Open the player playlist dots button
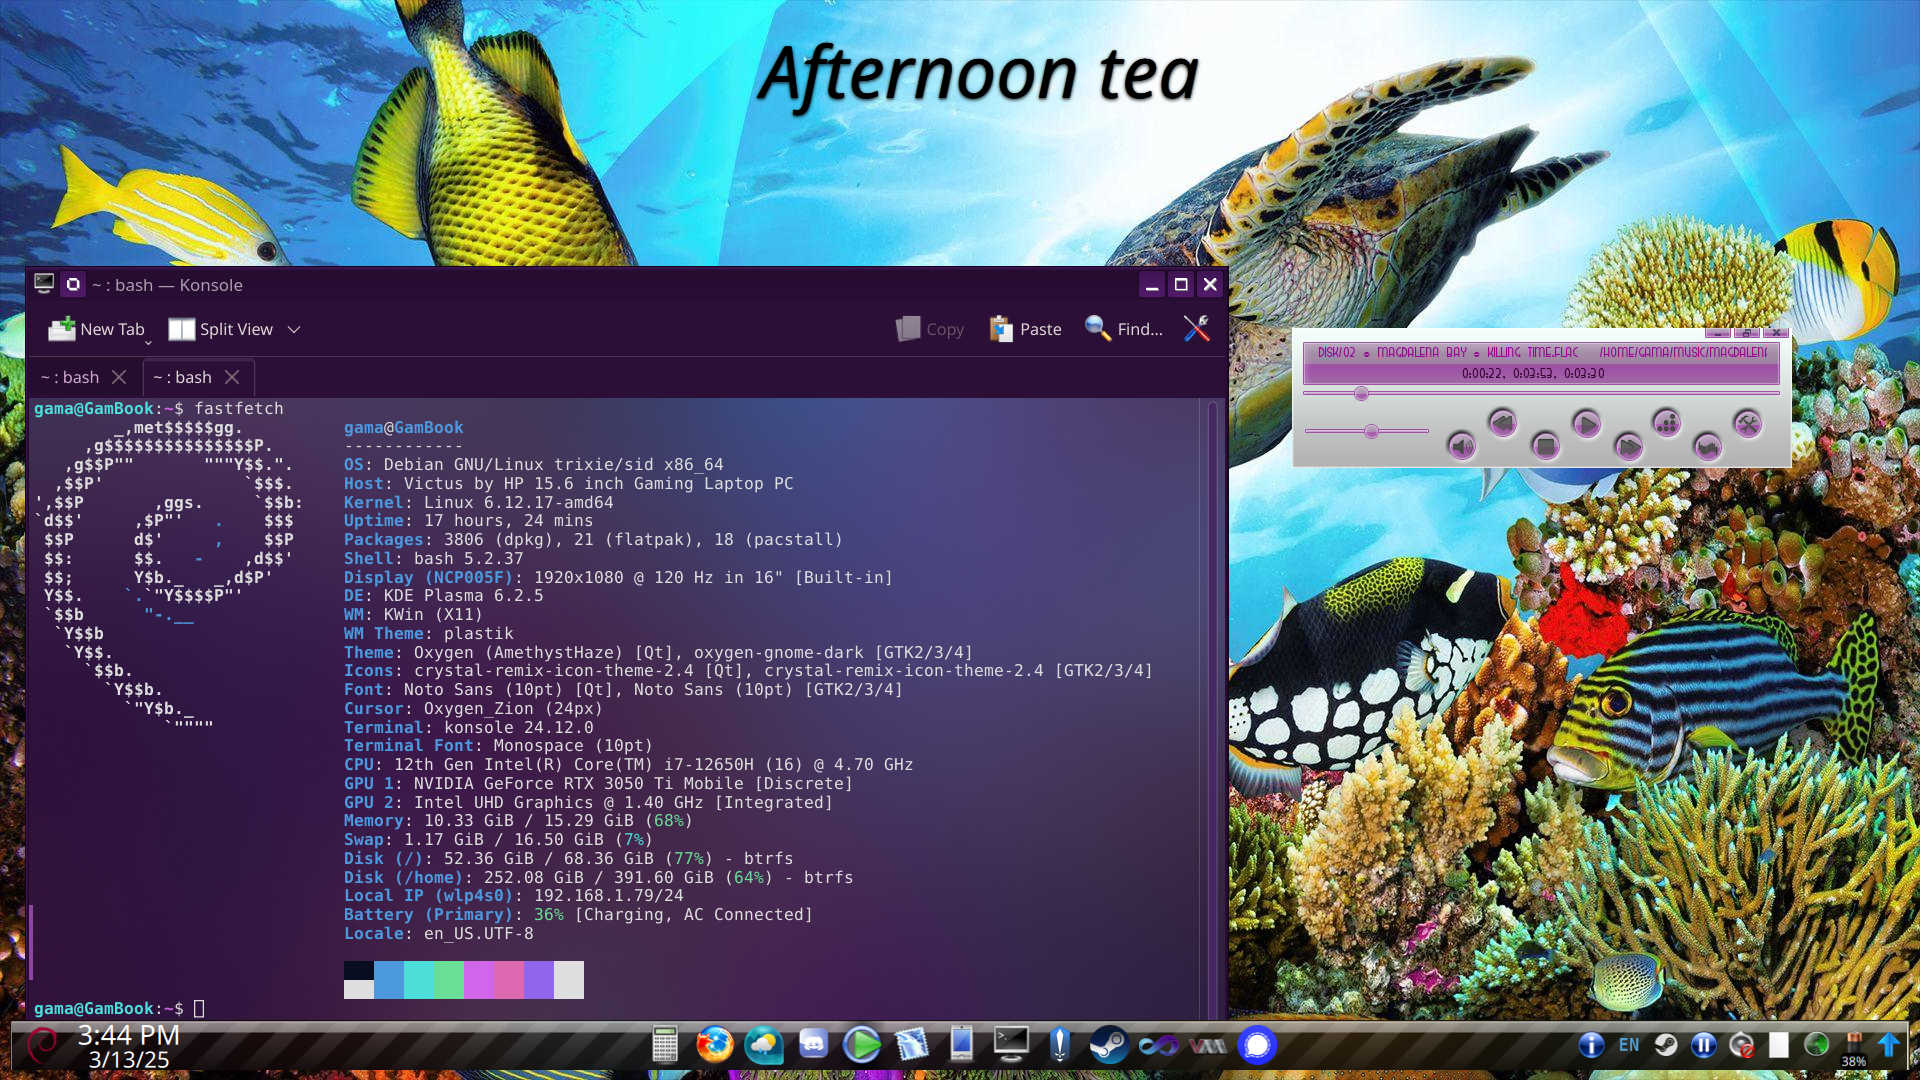 (1666, 423)
